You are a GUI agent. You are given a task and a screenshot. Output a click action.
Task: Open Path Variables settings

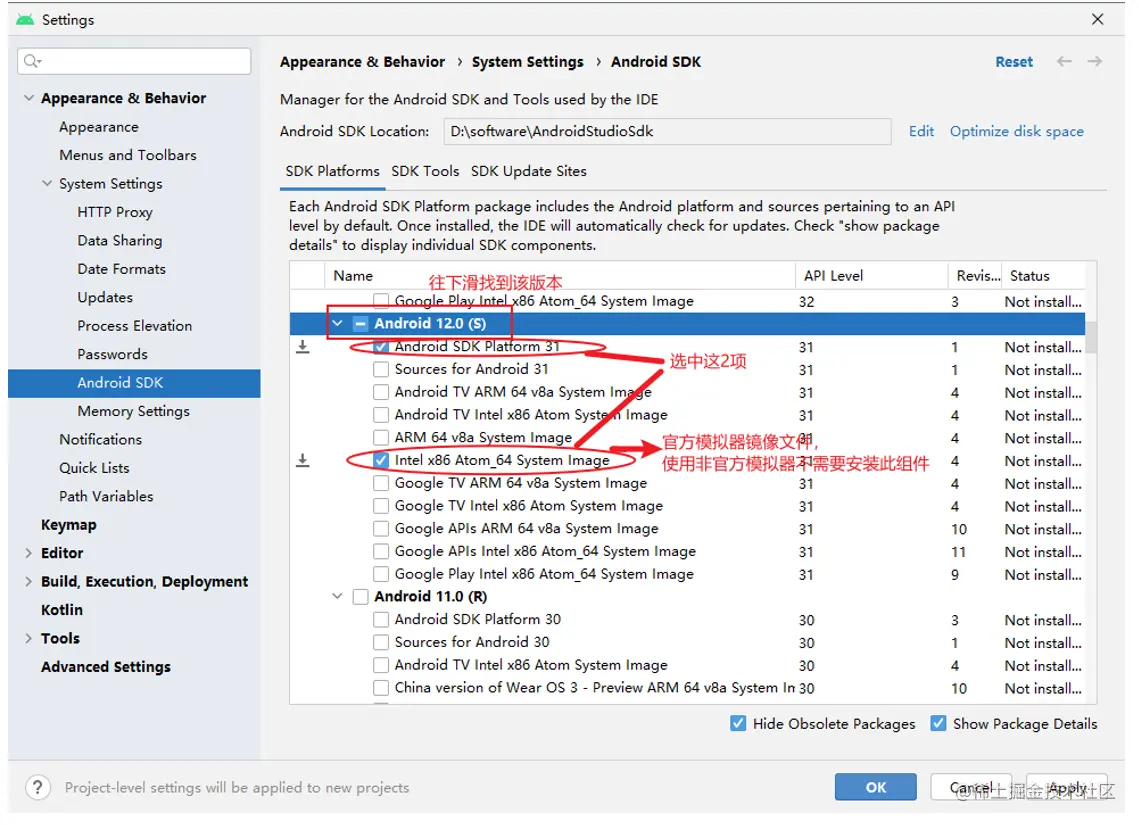pyautogui.click(x=106, y=497)
